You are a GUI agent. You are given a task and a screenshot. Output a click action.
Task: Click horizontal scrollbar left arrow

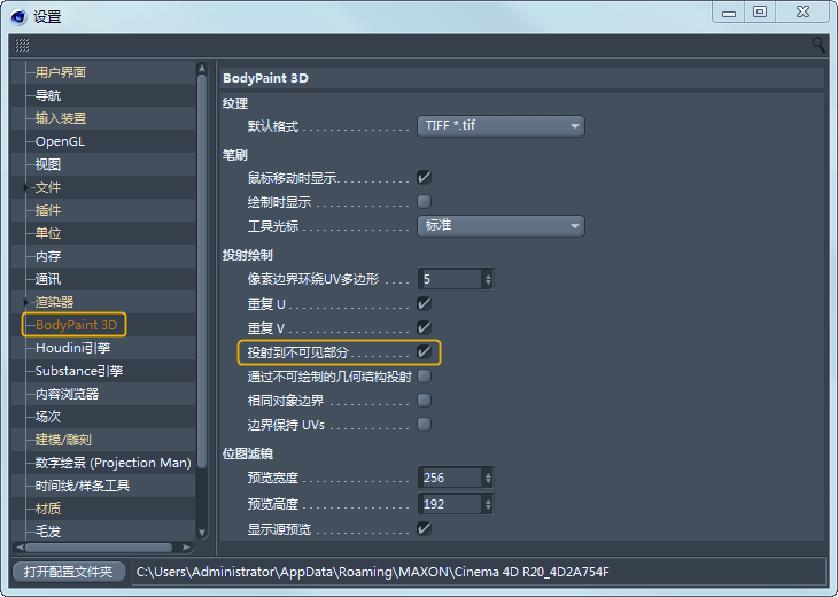click(x=20, y=547)
